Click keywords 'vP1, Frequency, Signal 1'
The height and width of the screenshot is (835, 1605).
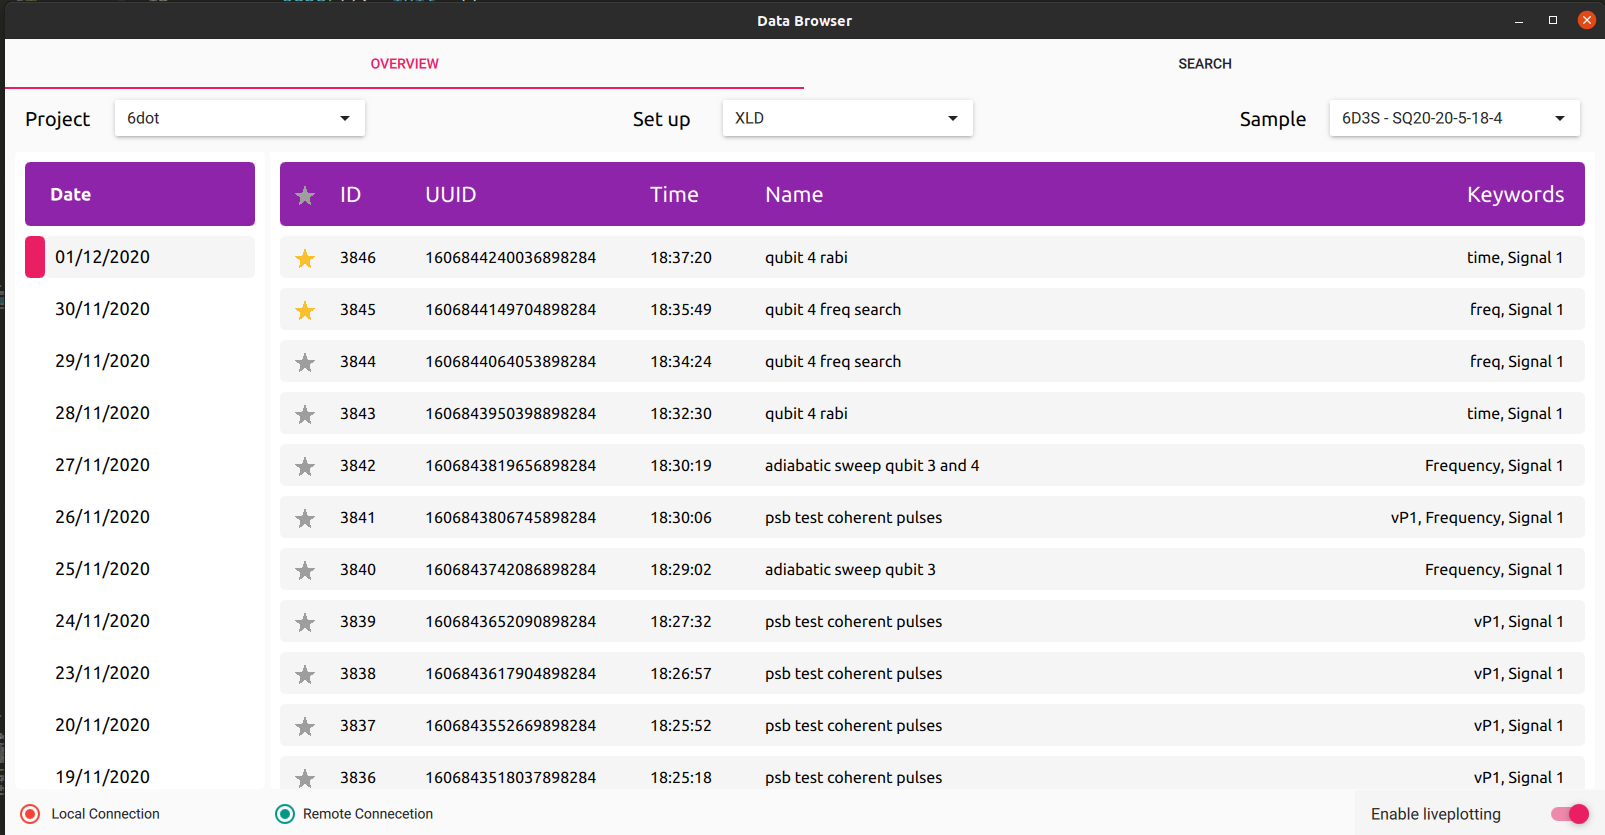click(x=1477, y=518)
